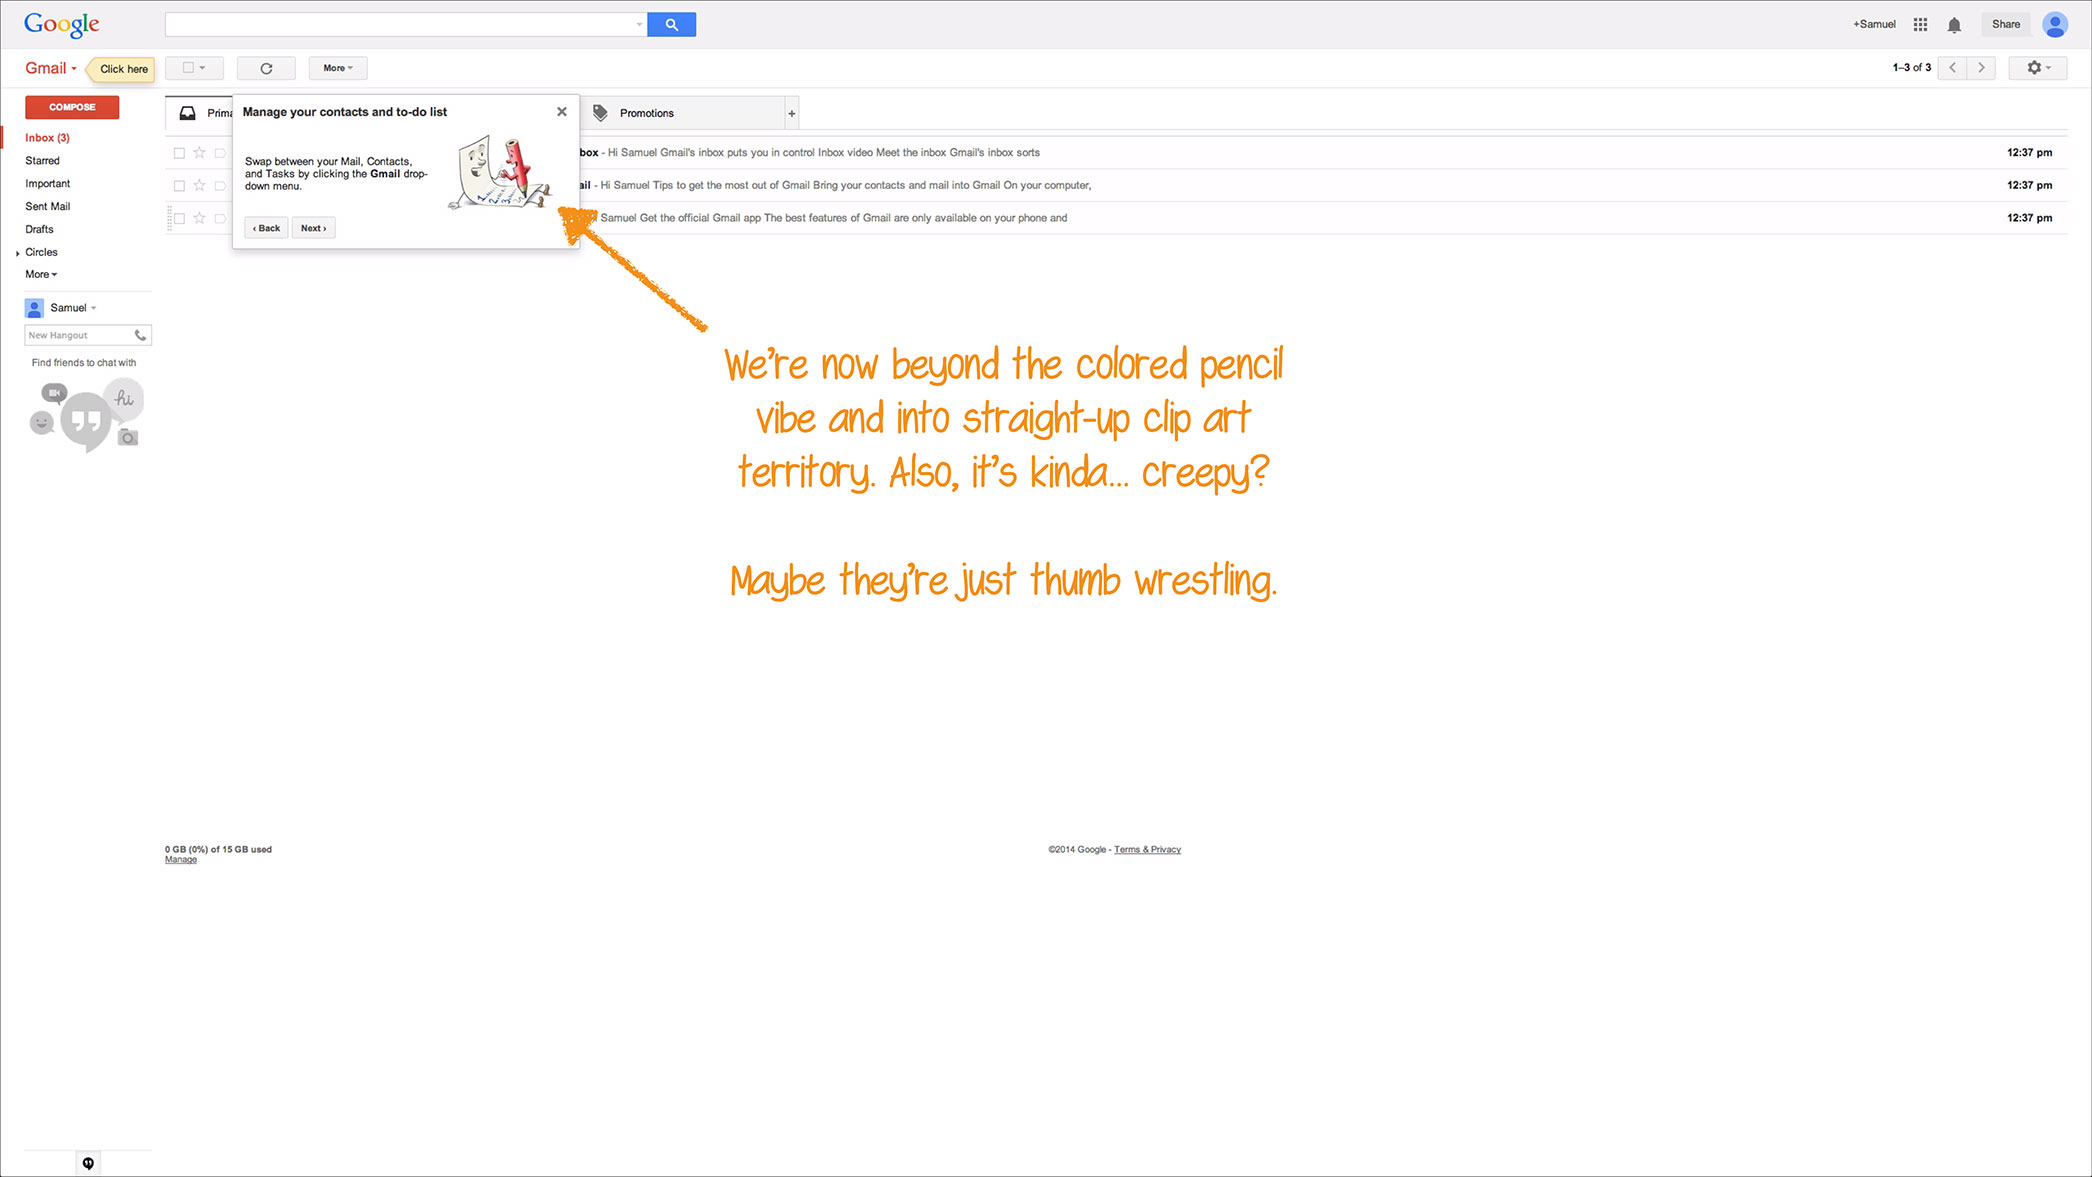Click Next in the tour popup
The width and height of the screenshot is (2092, 1177).
(313, 228)
